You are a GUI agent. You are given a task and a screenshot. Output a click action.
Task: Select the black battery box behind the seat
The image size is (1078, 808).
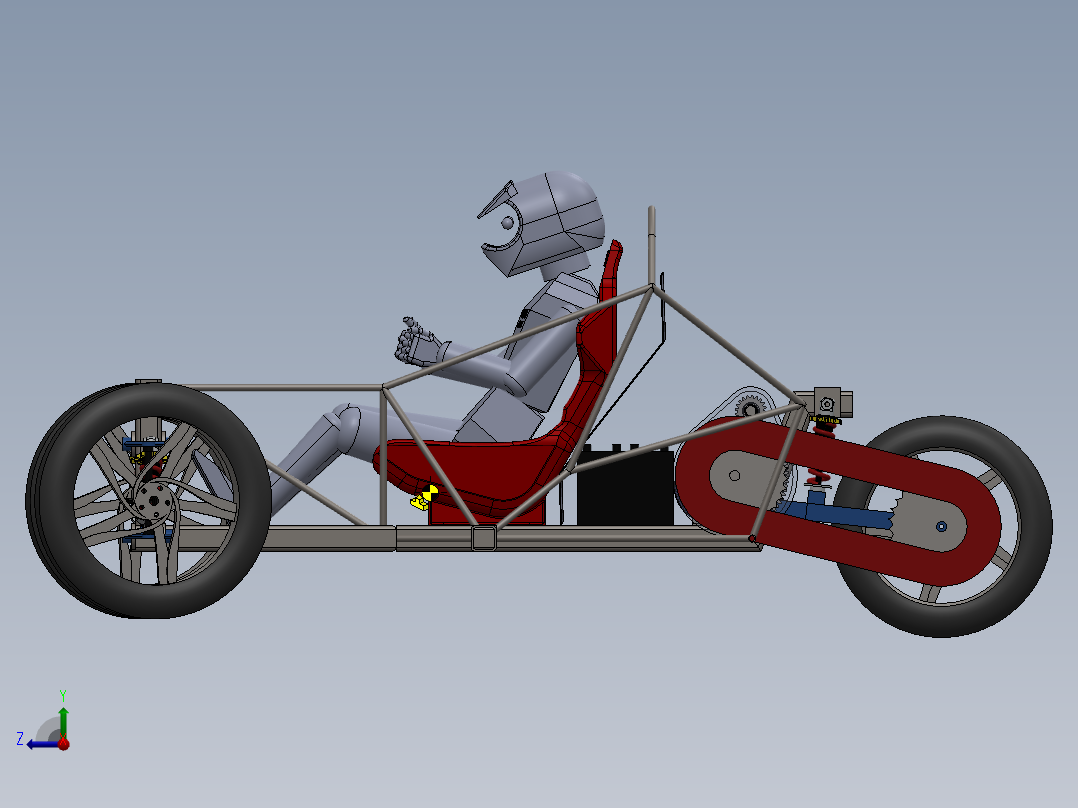(624, 486)
